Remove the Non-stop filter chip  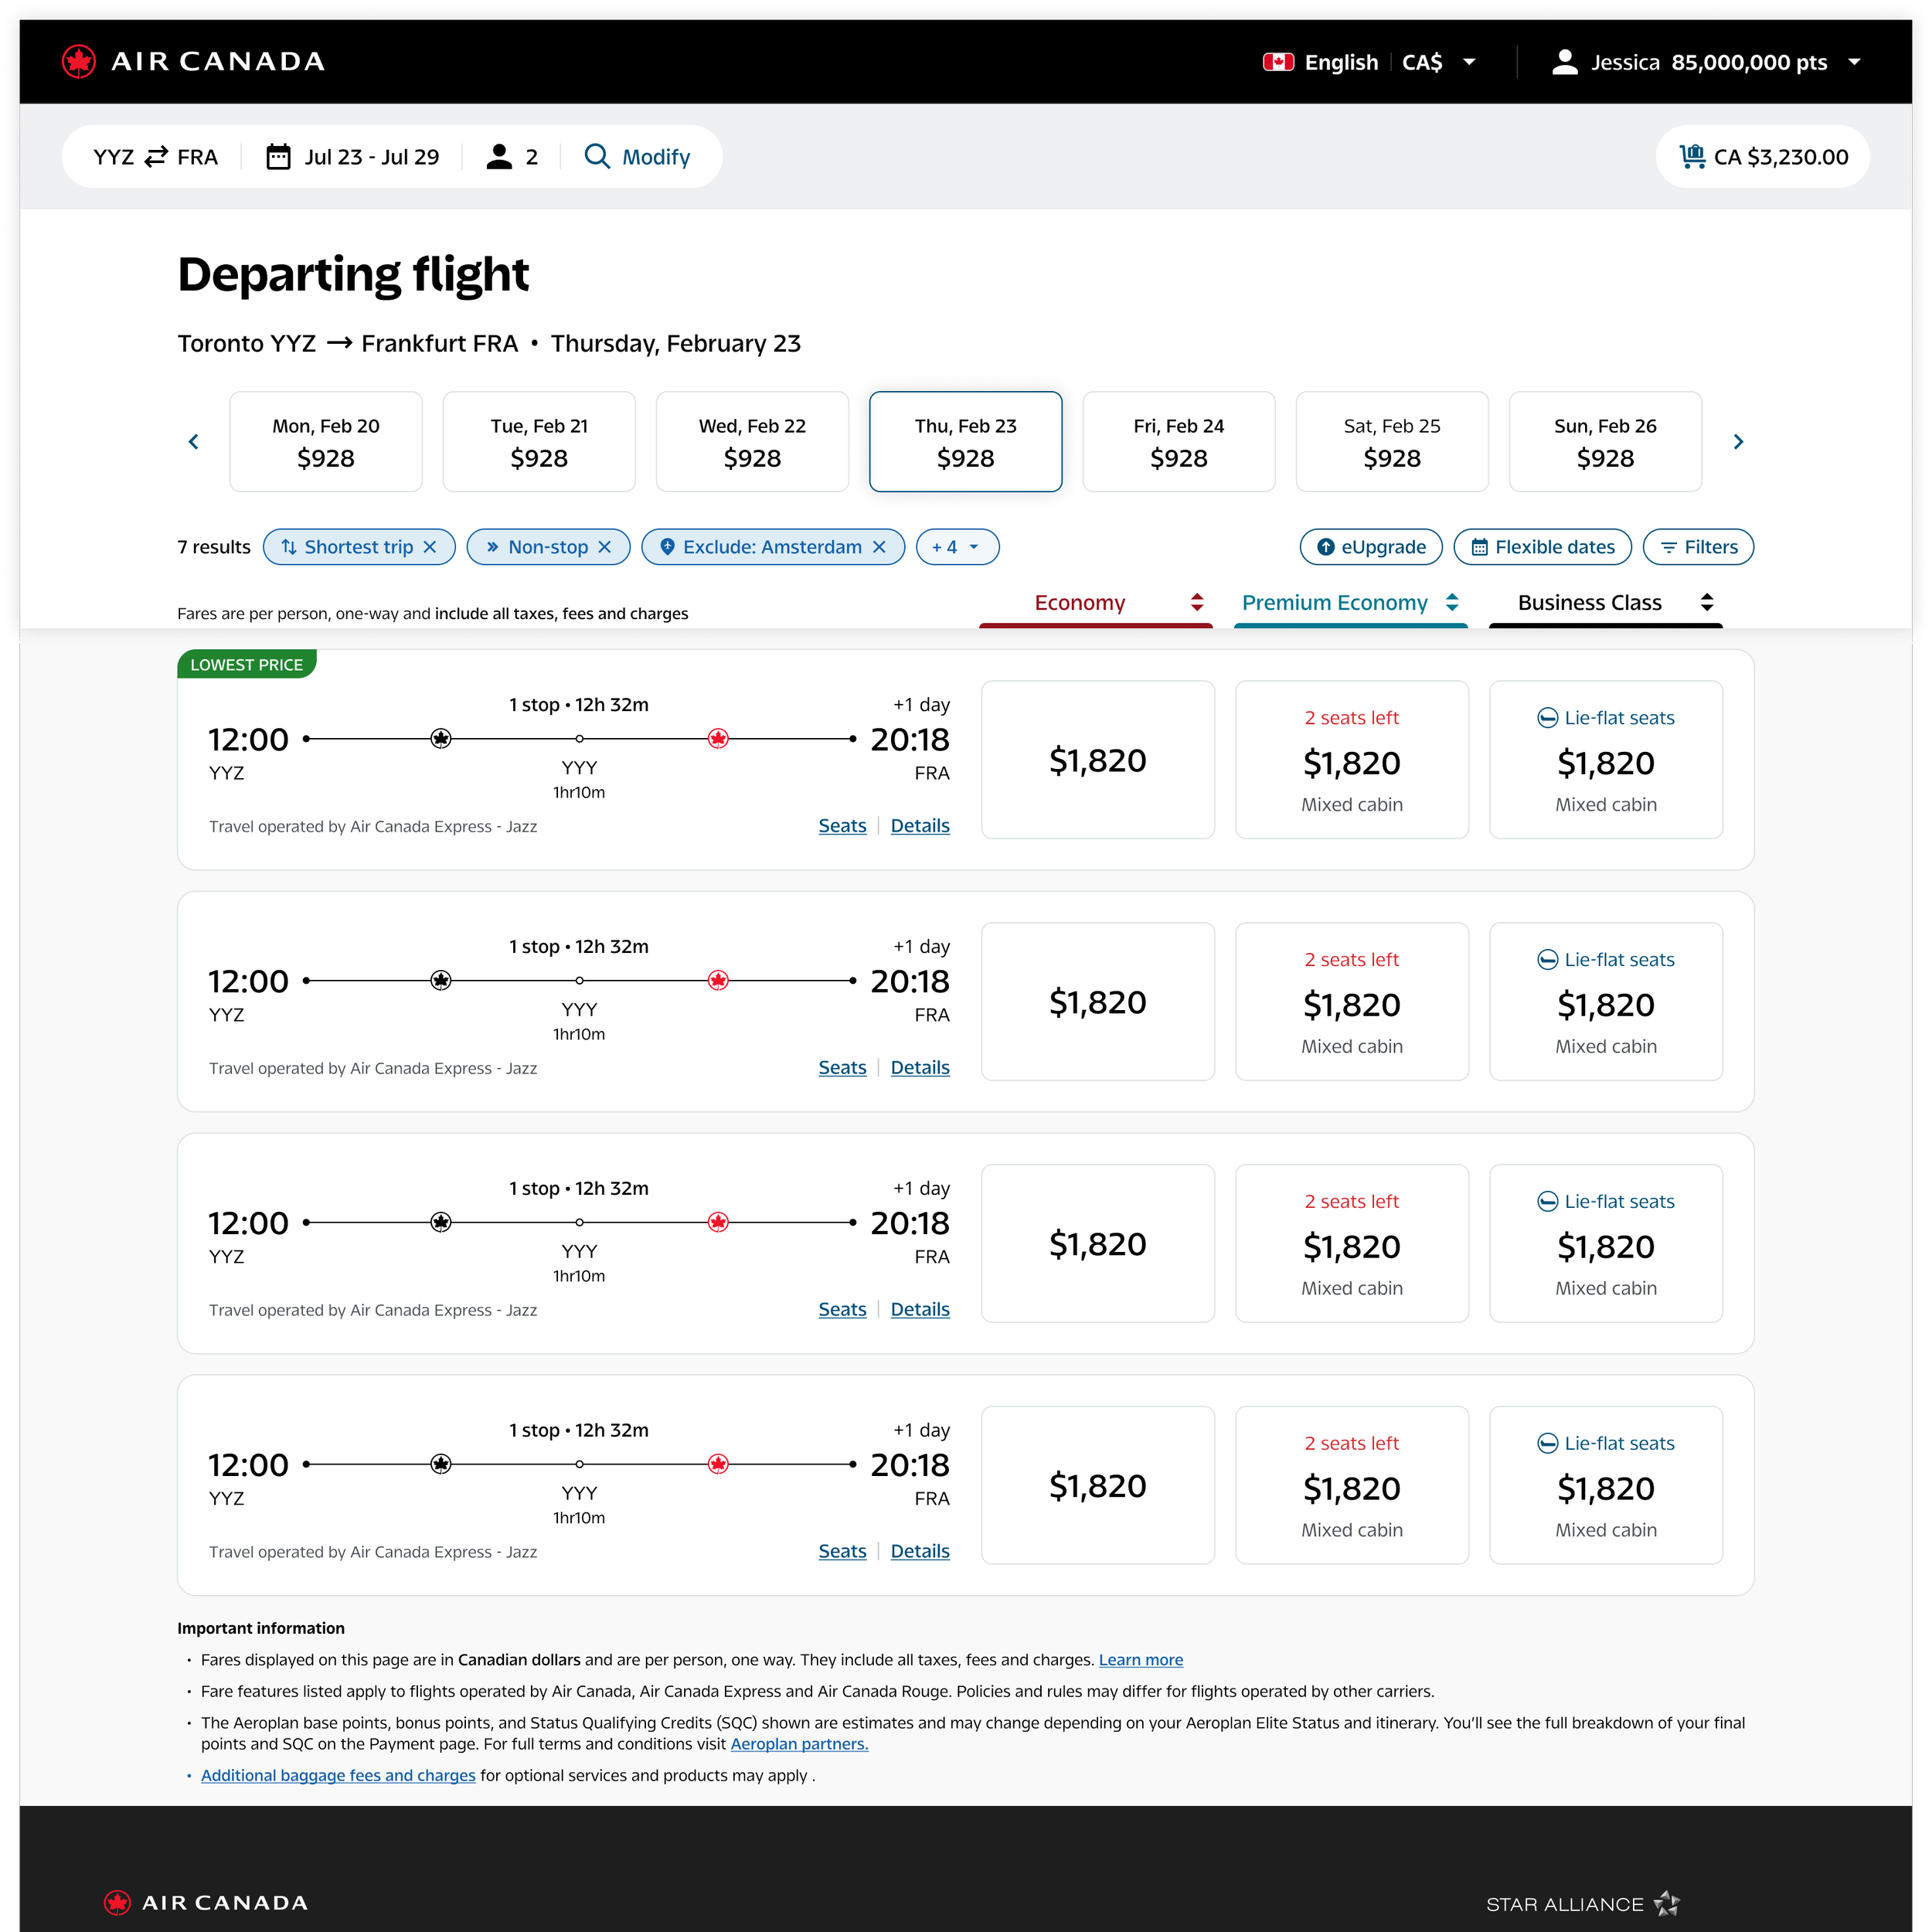click(x=604, y=547)
